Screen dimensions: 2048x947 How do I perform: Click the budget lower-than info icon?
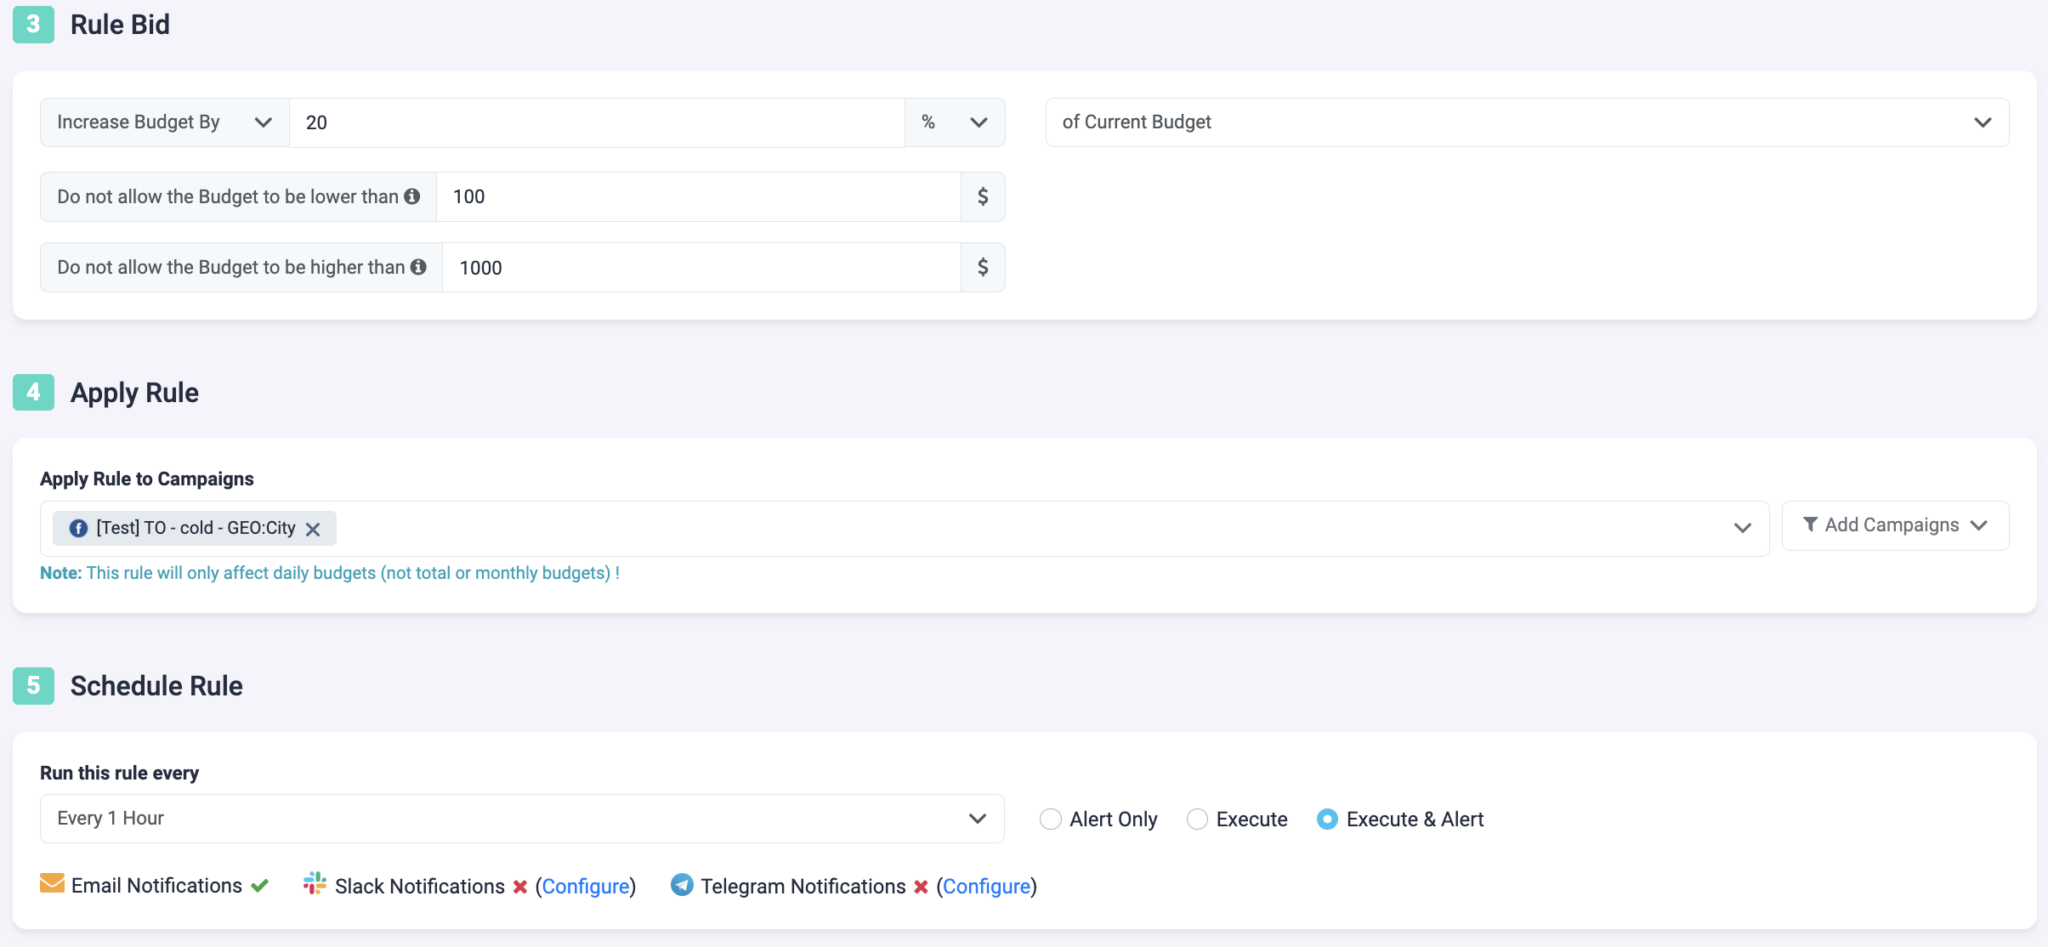tap(413, 196)
